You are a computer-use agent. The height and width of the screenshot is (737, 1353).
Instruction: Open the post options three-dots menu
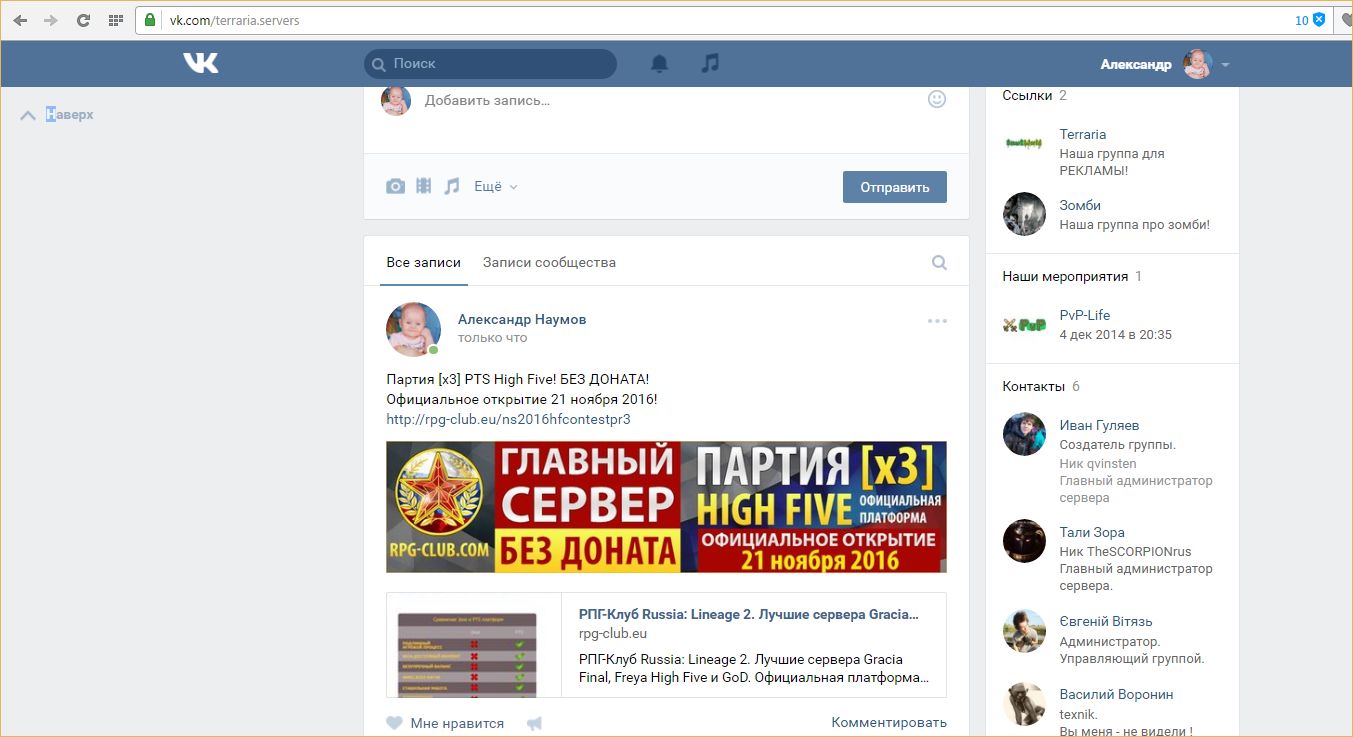click(937, 321)
